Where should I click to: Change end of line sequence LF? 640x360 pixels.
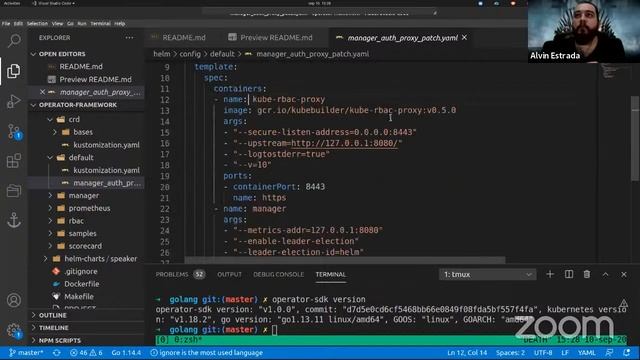tap(565, 353)
